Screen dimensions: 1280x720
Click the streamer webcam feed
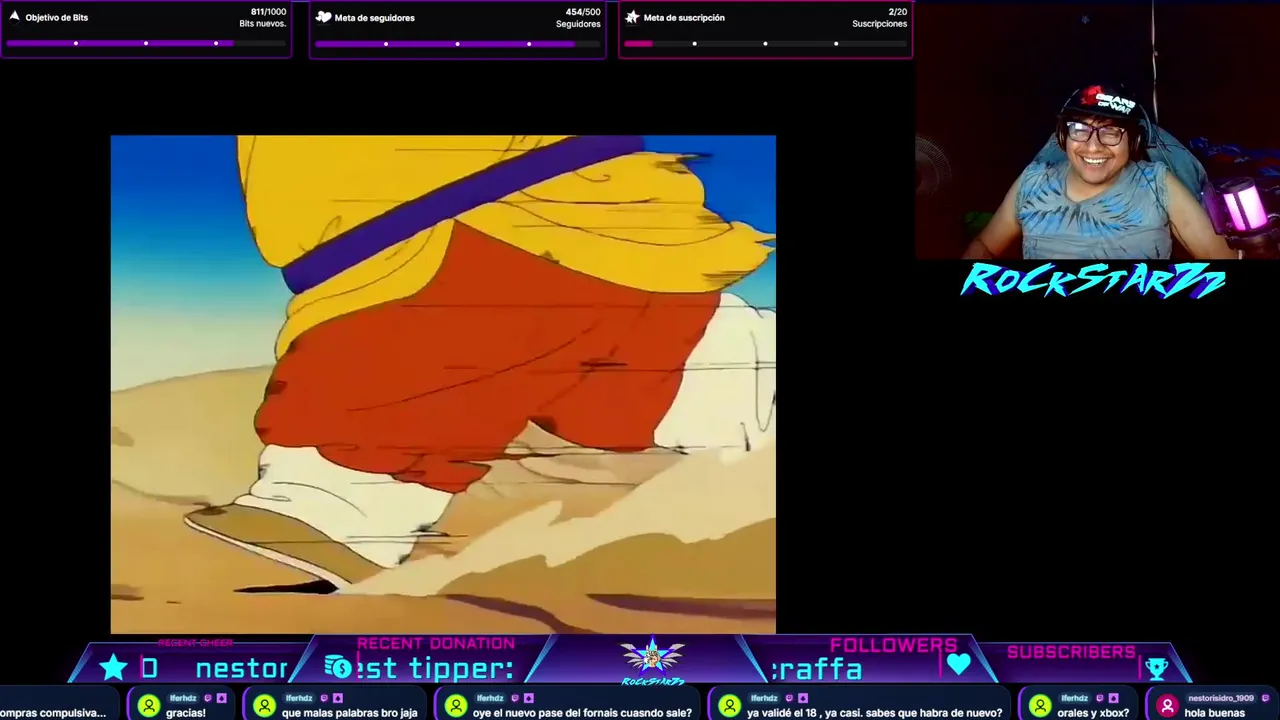pos(1097,130)
